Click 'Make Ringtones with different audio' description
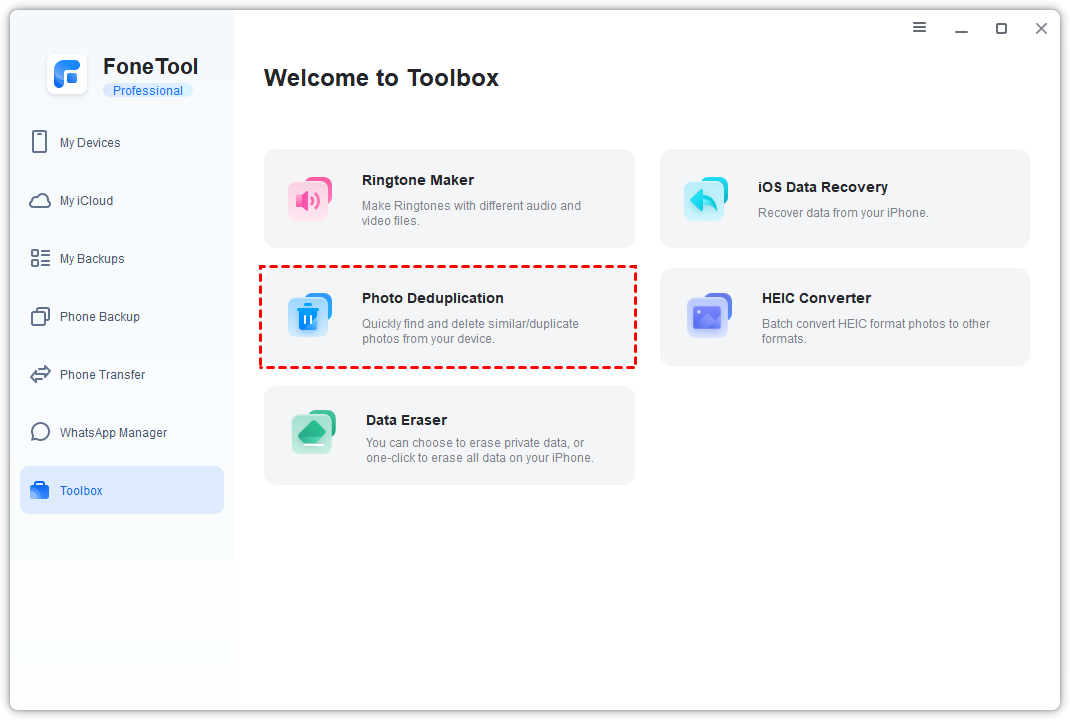The height and width of the screenshot is (720, 1070). (471, 213)
